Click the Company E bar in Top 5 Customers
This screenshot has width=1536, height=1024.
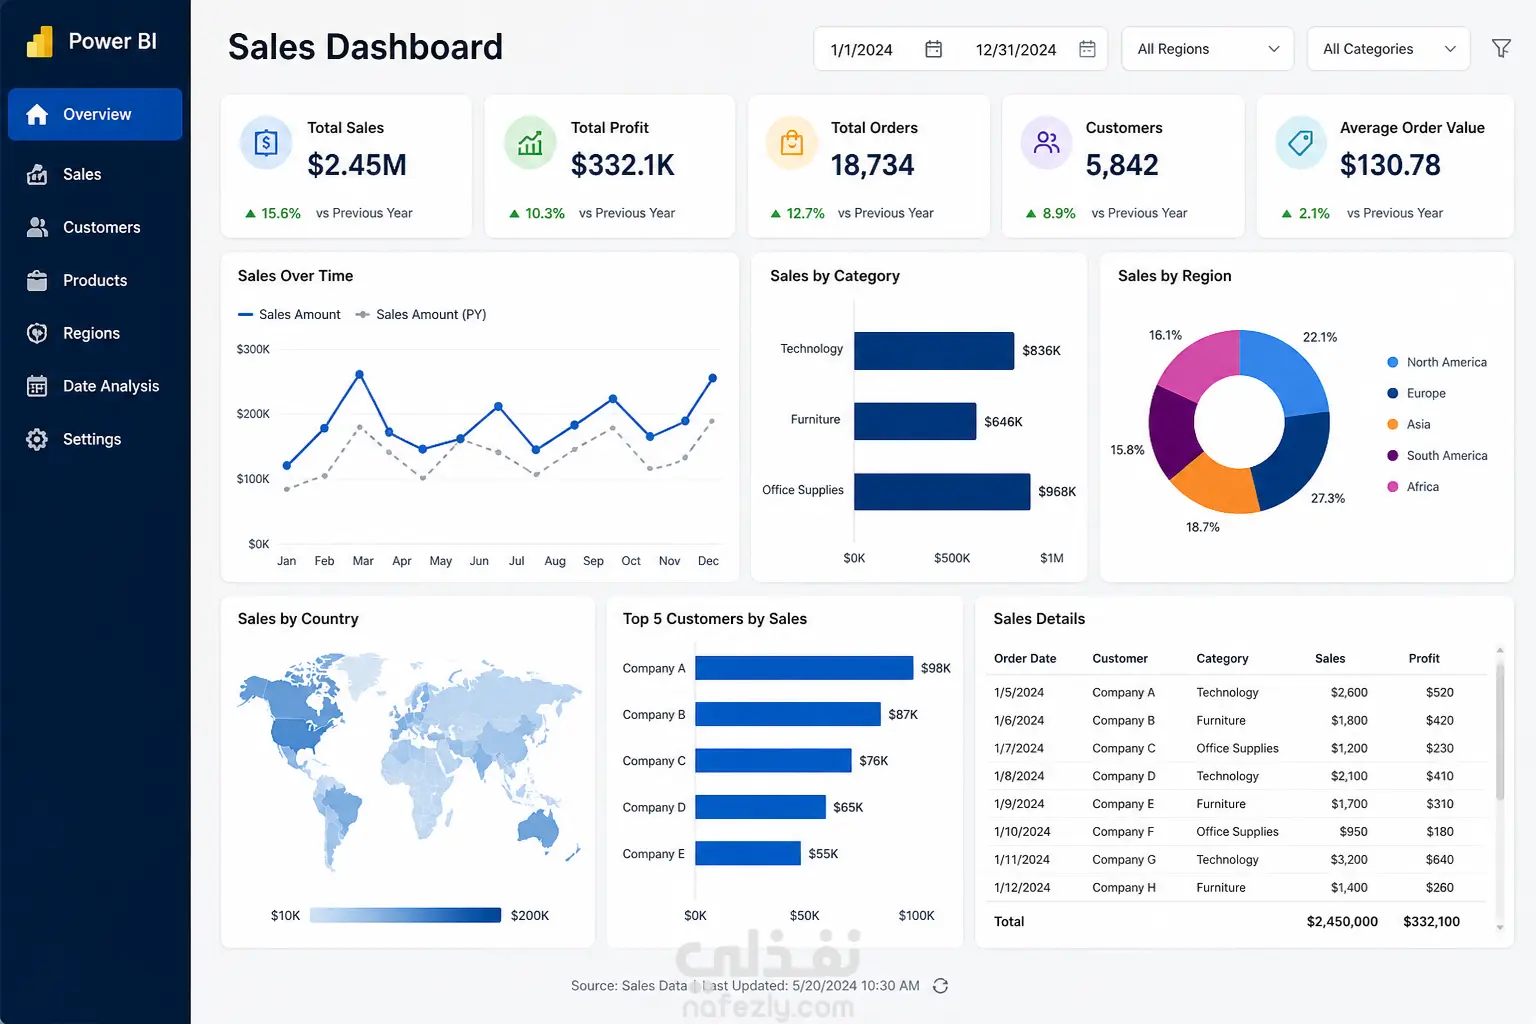point(748,853)
